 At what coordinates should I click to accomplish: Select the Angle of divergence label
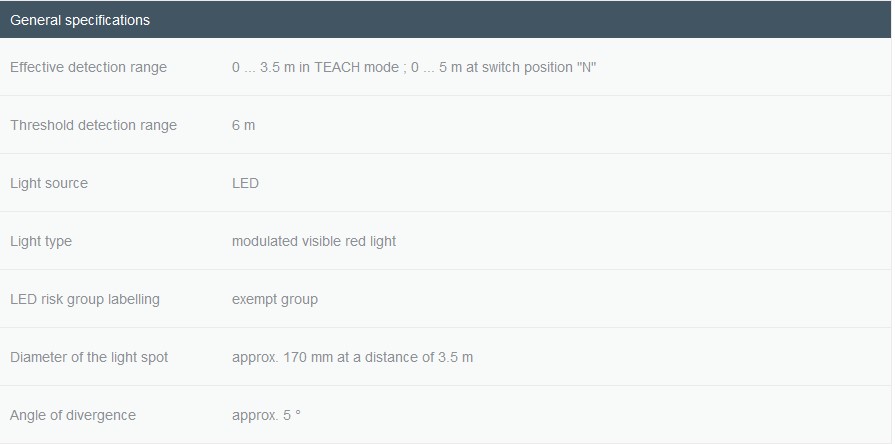click(73, 415)
